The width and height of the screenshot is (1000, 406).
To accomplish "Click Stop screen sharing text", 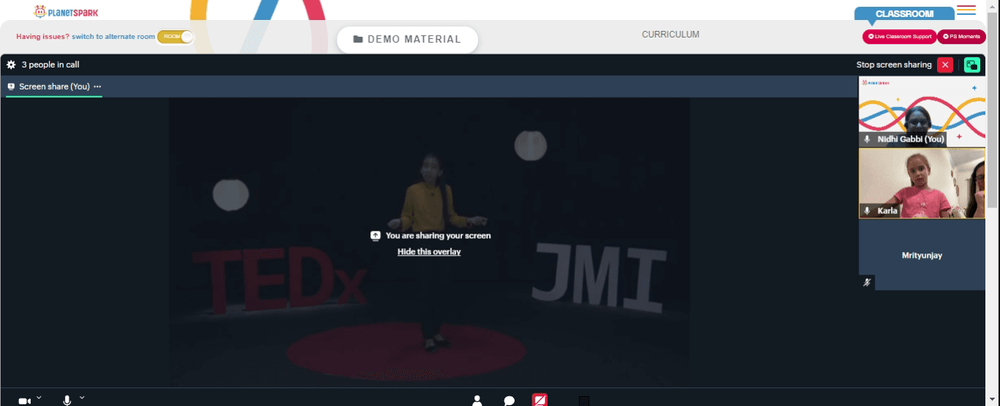I will (x=893, y=65).
